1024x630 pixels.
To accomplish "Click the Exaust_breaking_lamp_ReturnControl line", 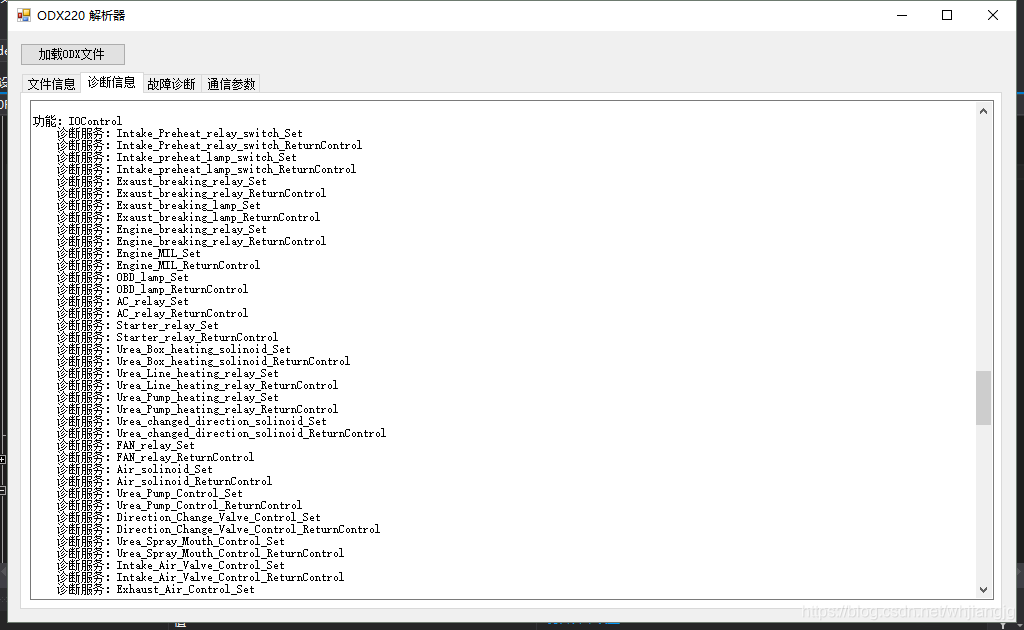I will [x=189, y=217].
